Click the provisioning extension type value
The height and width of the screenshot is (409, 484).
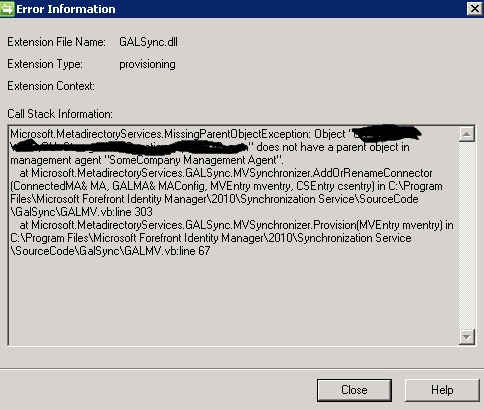click(x=147, y=64)
